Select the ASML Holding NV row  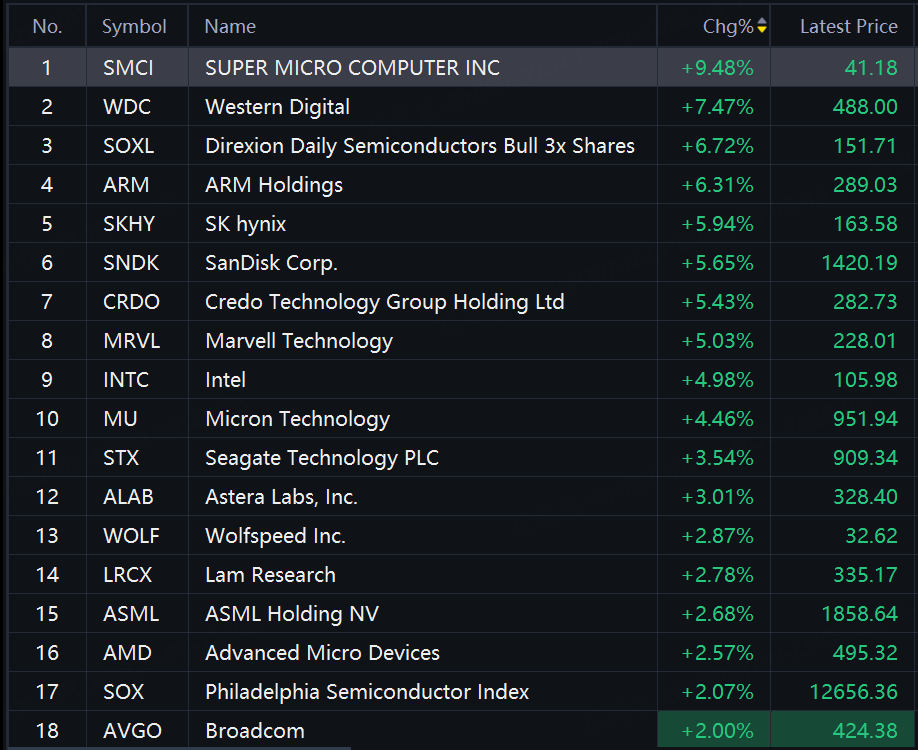click(463, 614)
